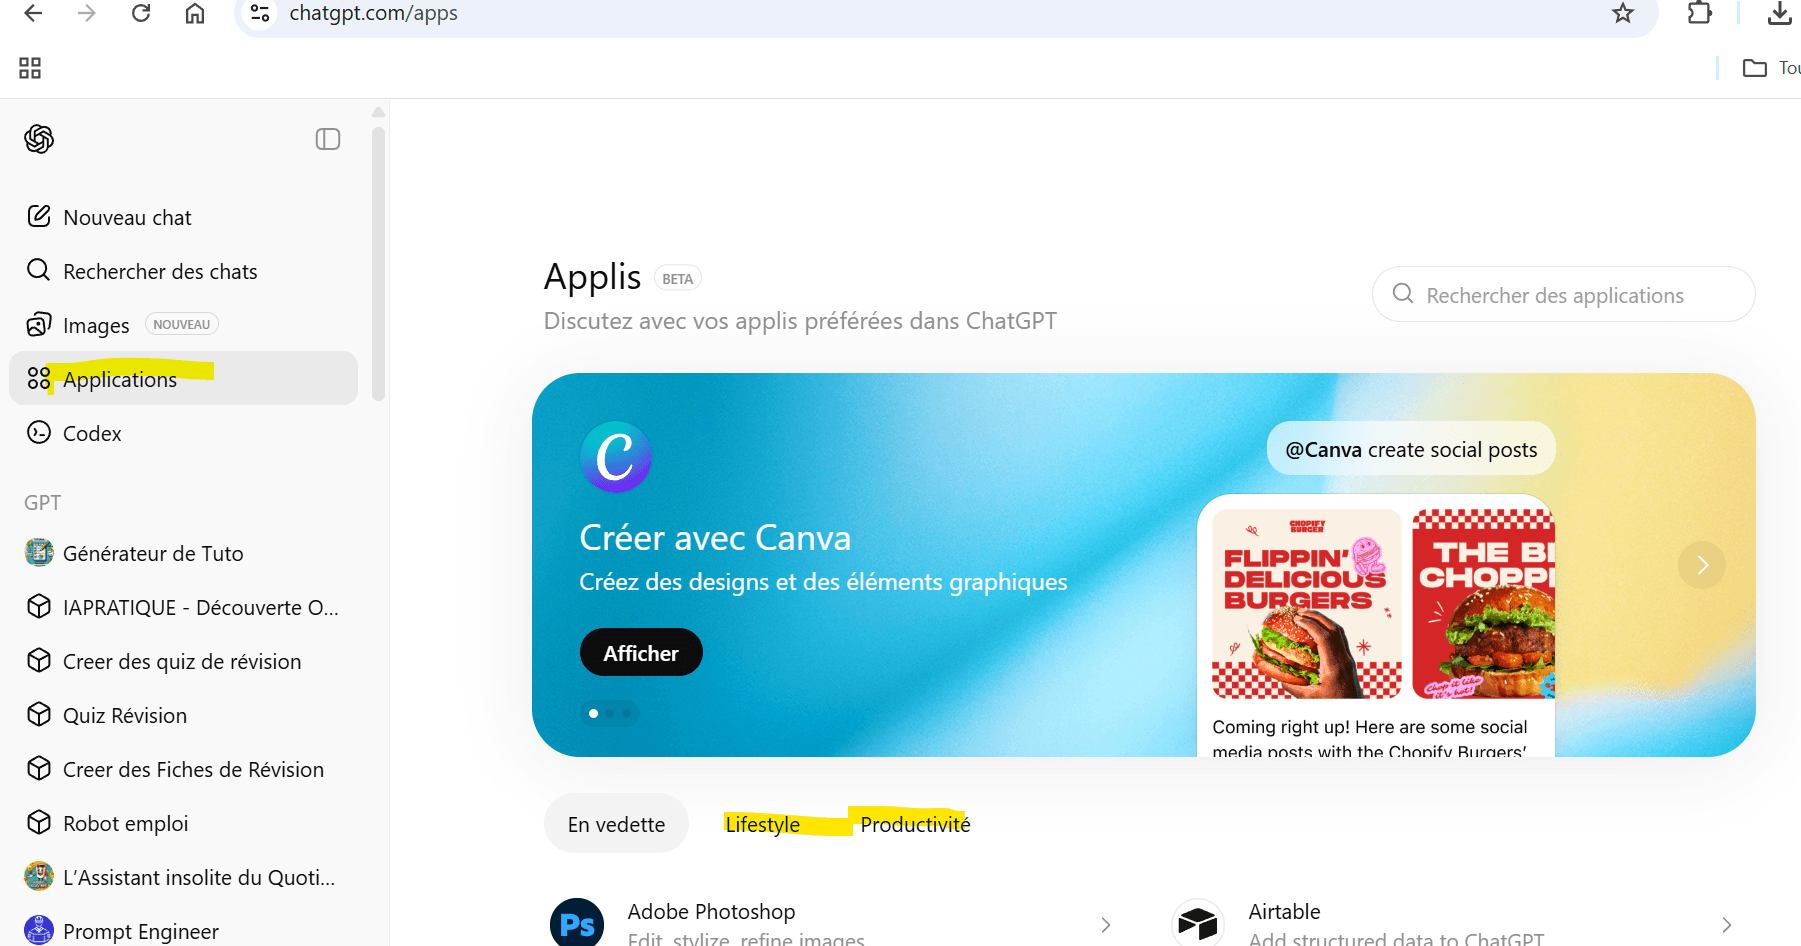This screenshot has width=1801, height=946.
Task: Collapse the sidebar with panel toggle
Action: pos(328,139)
